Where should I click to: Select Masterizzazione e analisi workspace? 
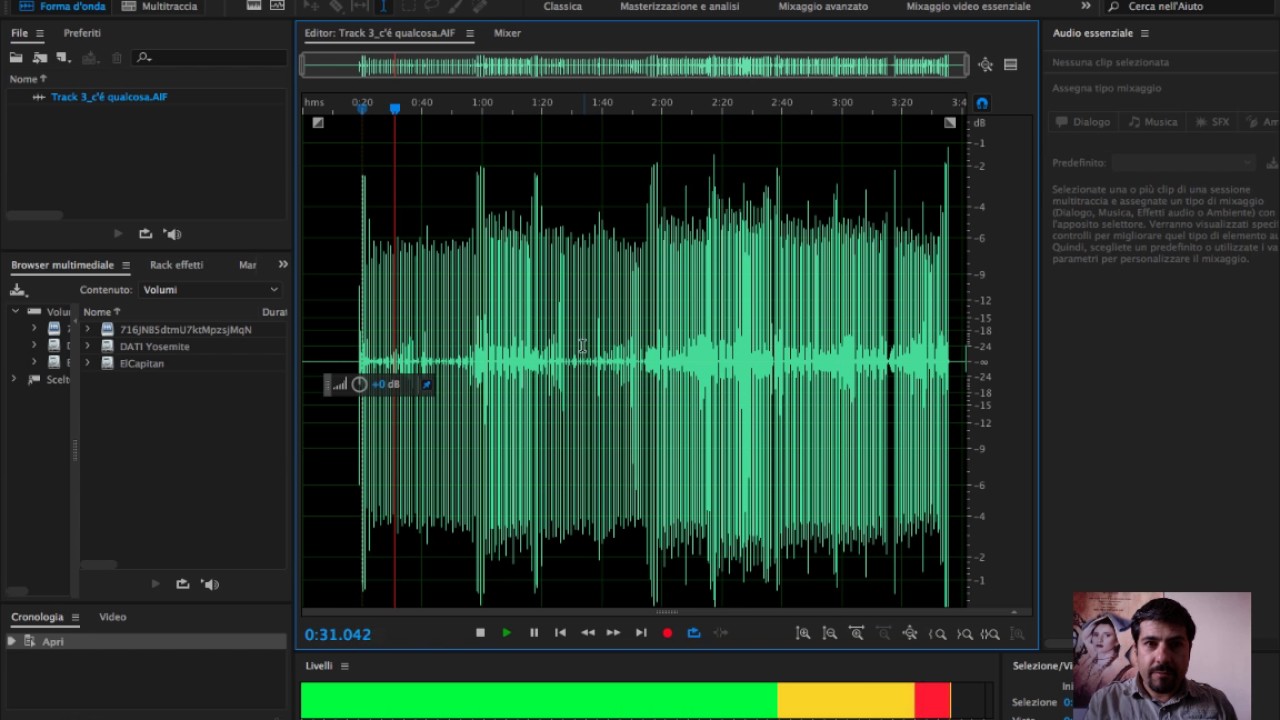679,6
